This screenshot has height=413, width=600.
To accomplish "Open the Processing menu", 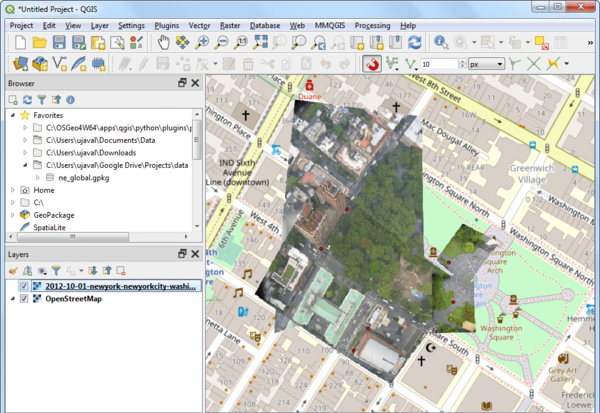I will click(x=372, y=26).
